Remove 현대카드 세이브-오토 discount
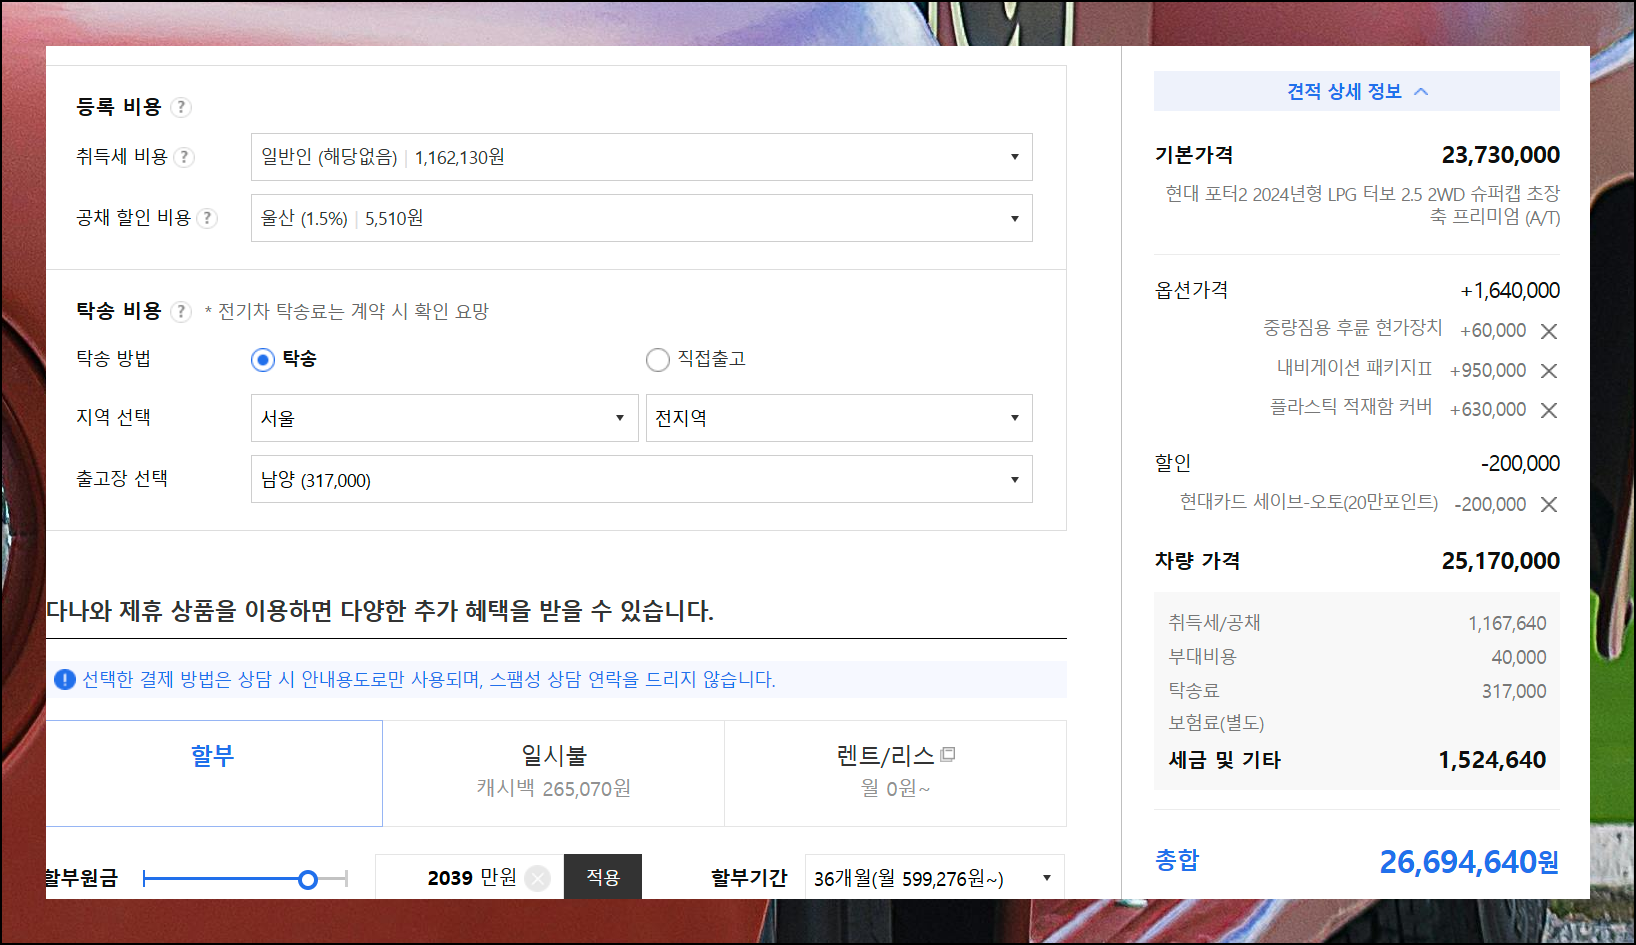1636x945 pixels. pyautogui.click(x=1549, y=505)
